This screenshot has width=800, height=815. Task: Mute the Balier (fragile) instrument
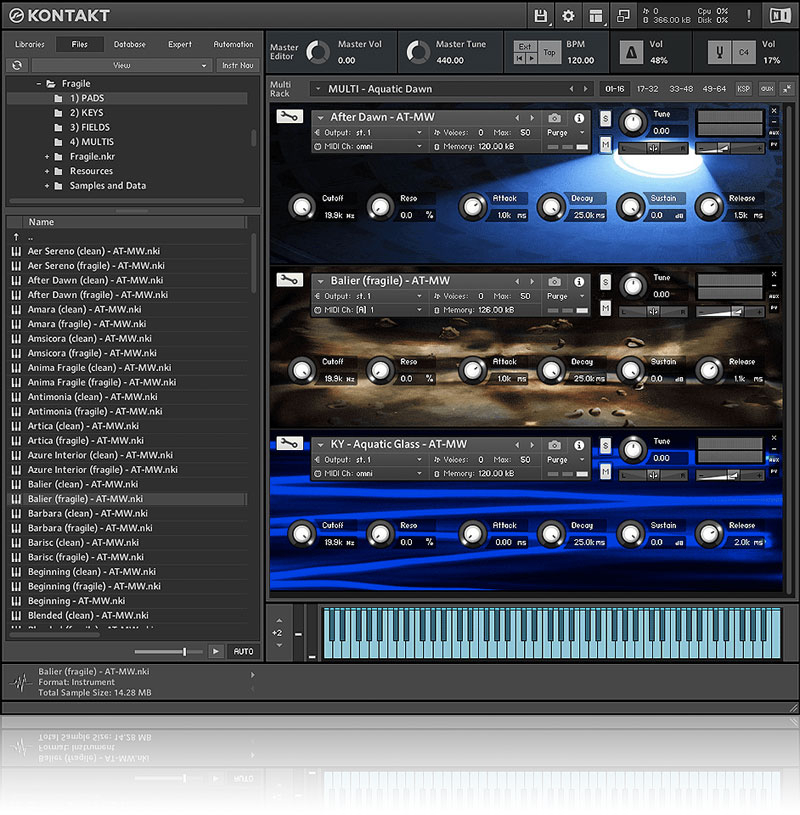click(x=605, y=308)
